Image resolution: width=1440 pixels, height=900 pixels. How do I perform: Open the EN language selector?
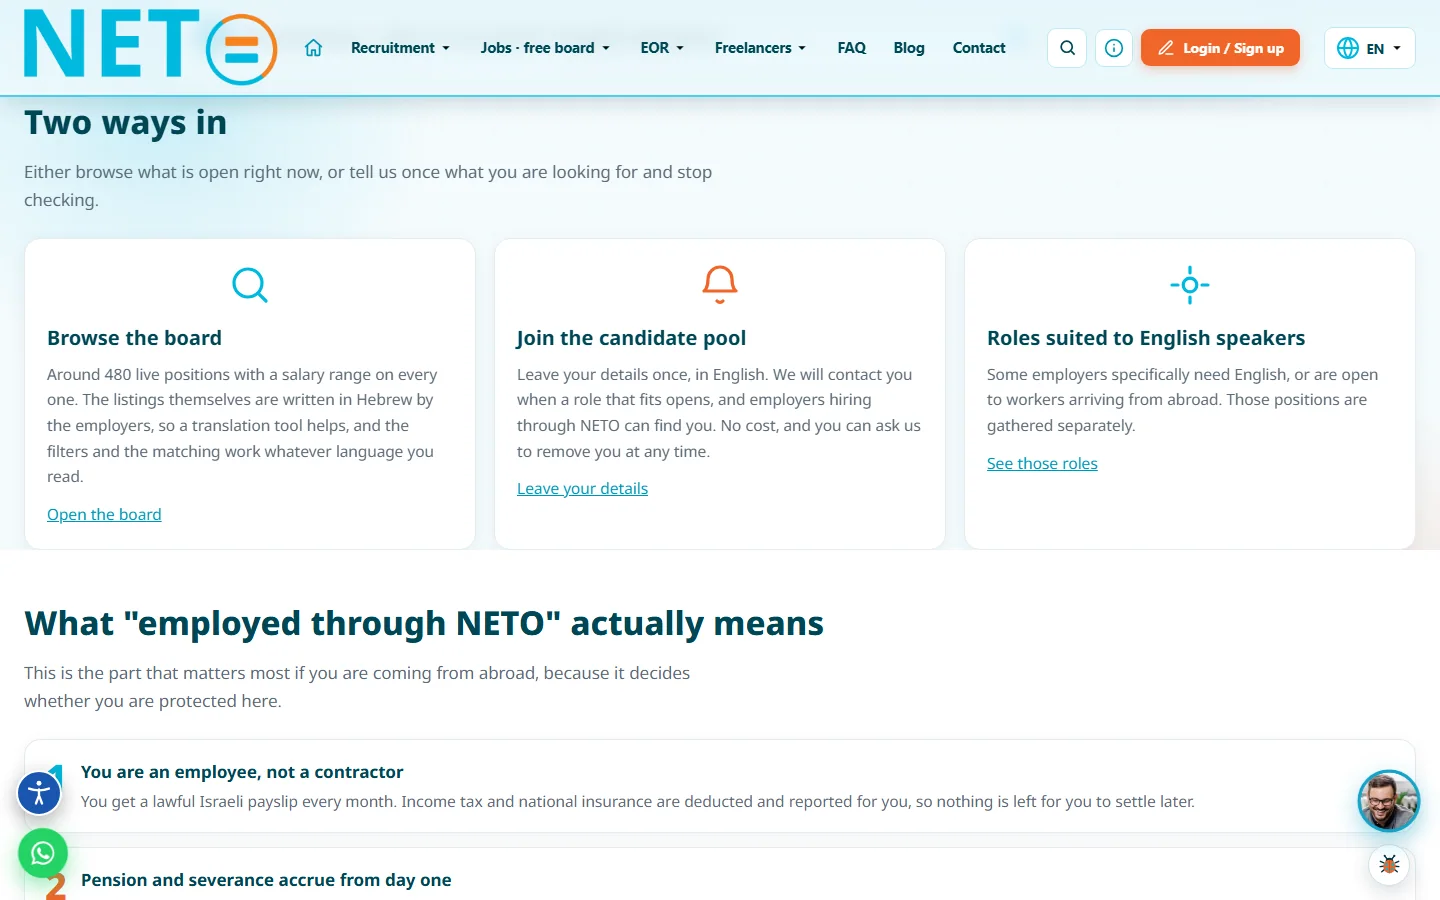point(1370,48)
